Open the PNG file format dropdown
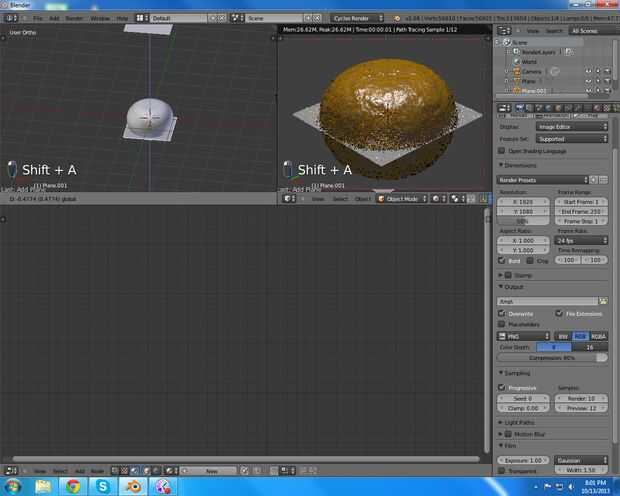620x496 pixels. (524, 336)
